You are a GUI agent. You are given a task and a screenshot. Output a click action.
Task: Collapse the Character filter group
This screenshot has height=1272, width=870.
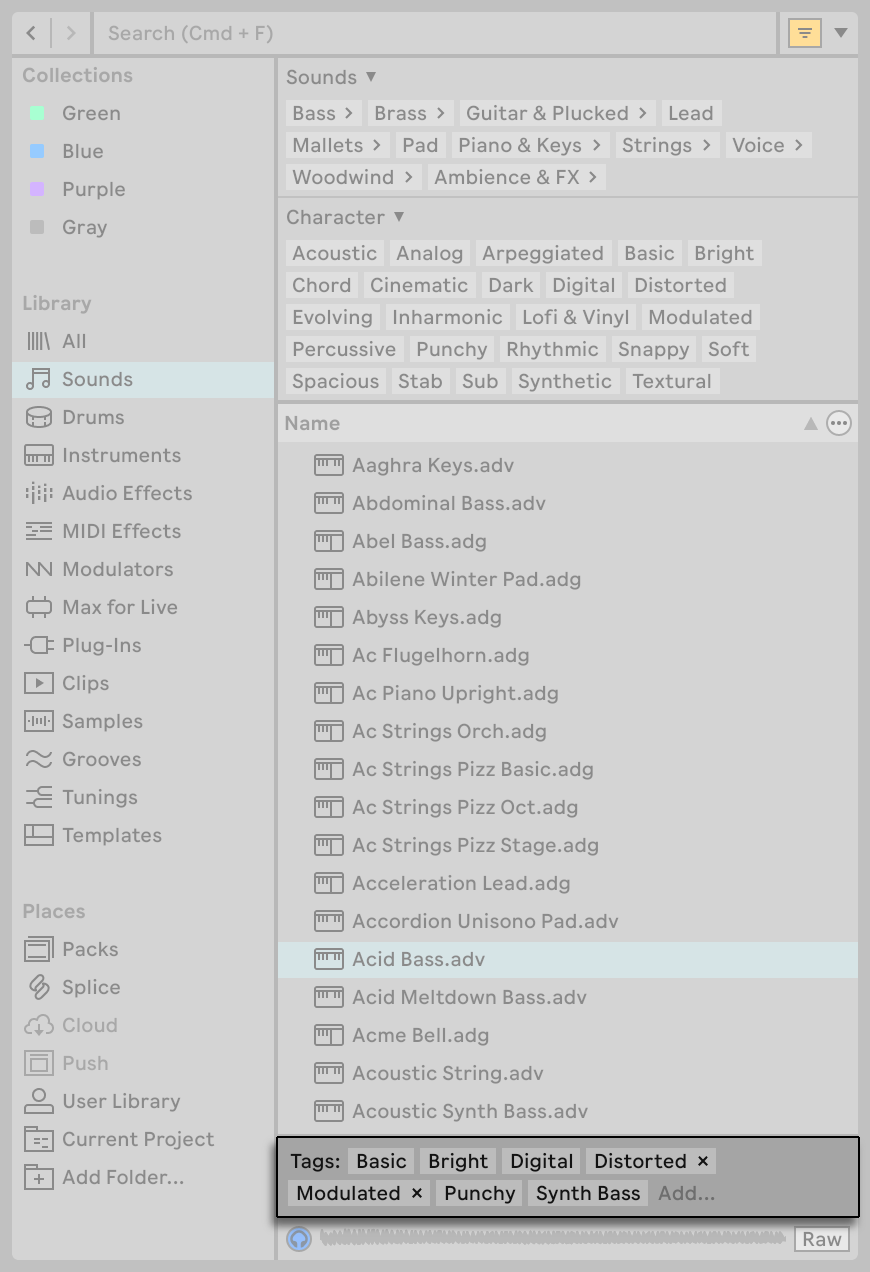[x=399, y=217]
